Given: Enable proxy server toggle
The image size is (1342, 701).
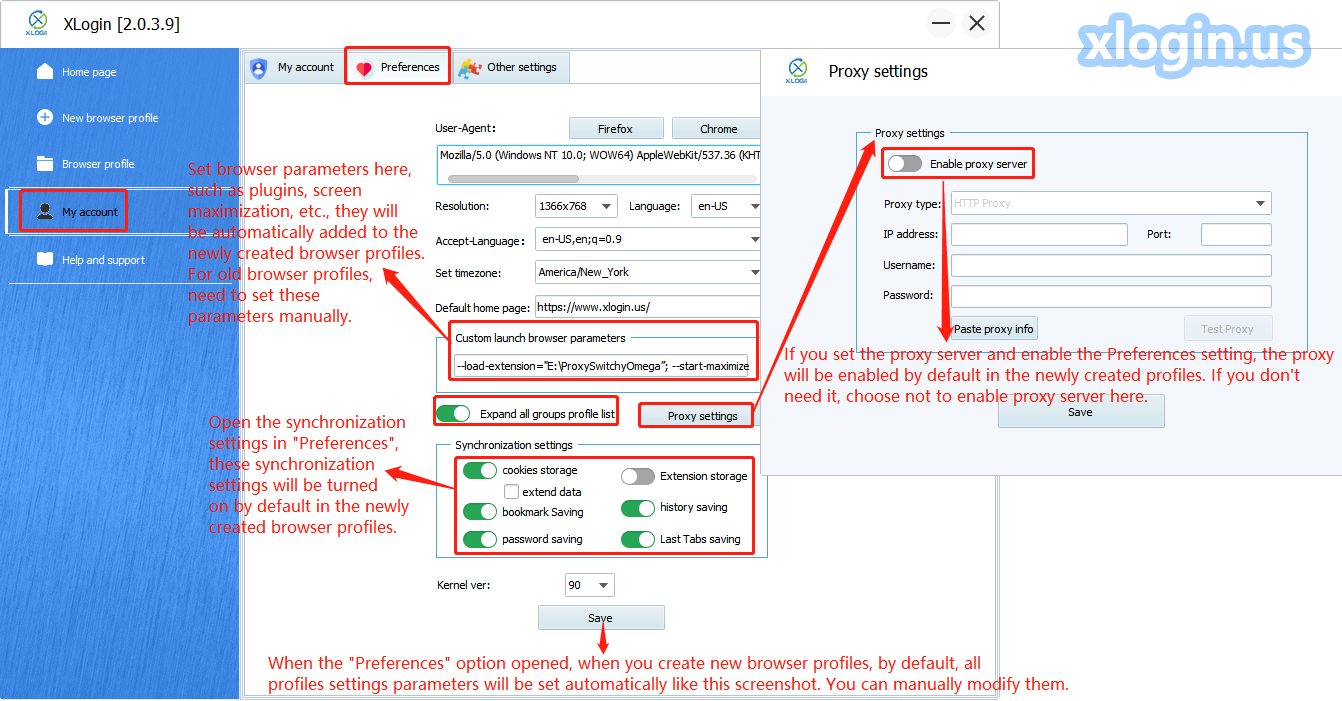Looking at the screenshot, I should [x=905, y=163].
